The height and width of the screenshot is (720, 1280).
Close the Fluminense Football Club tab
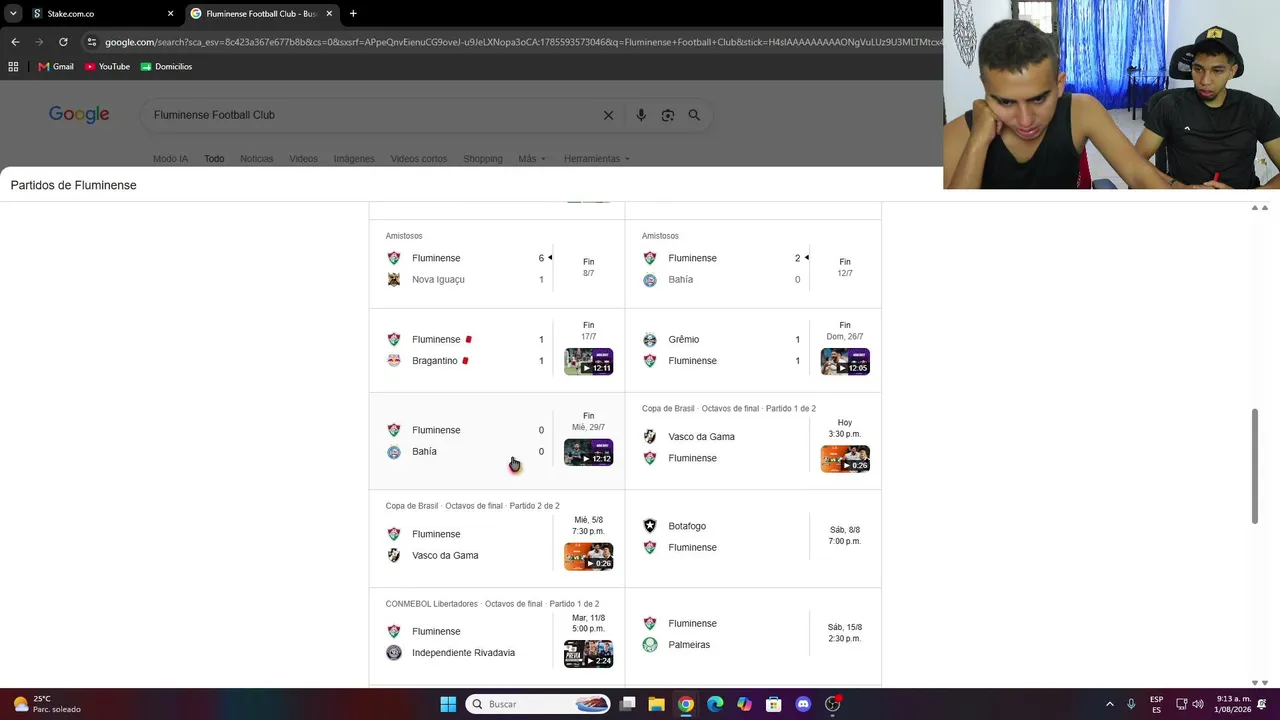329,14
